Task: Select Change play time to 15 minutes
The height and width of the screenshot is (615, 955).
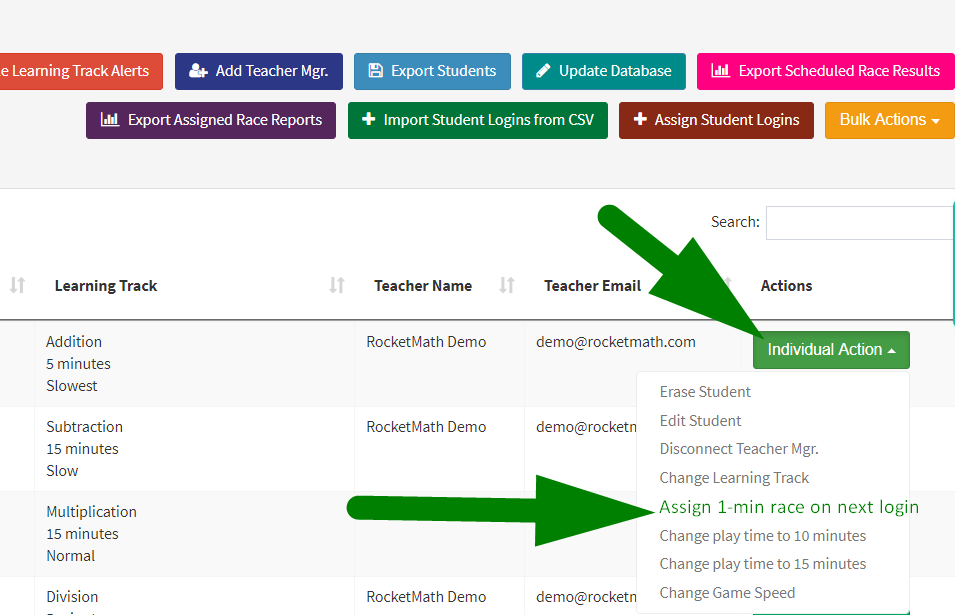Action: pos(762,564)
